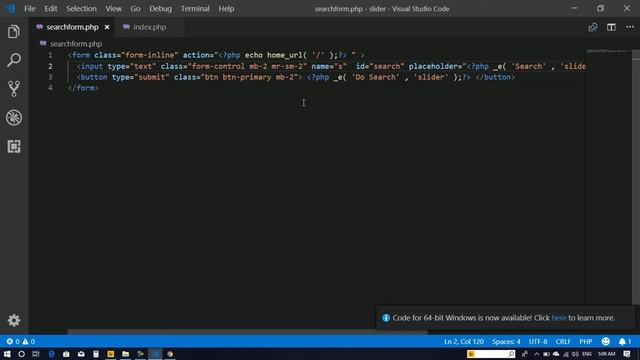Change indentation via Spaces: 4
640x360 pixels.
tap(506, 341)
